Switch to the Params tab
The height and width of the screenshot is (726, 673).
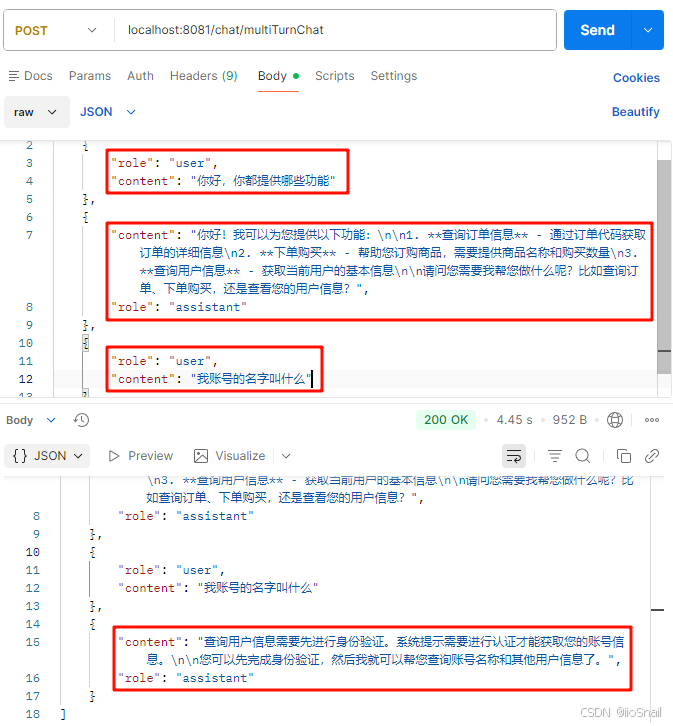[90, 76]
